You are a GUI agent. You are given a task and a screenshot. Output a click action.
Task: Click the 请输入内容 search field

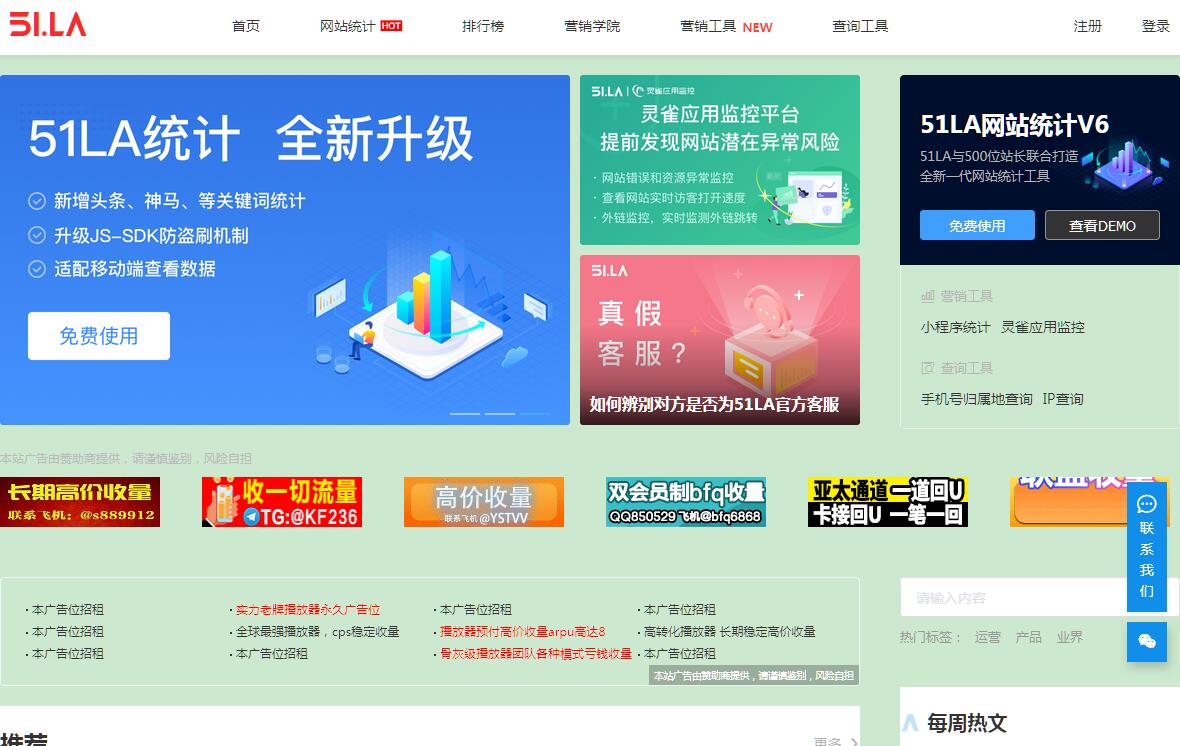click(x=1010, y=598)
